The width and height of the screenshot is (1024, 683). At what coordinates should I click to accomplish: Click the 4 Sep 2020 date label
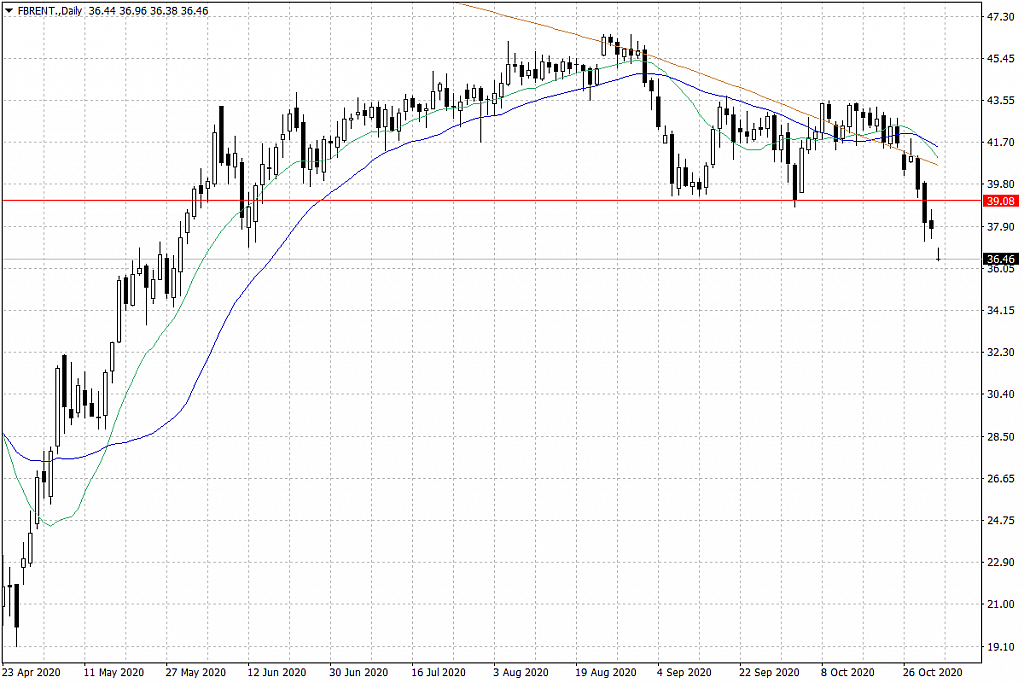(685, 672)
